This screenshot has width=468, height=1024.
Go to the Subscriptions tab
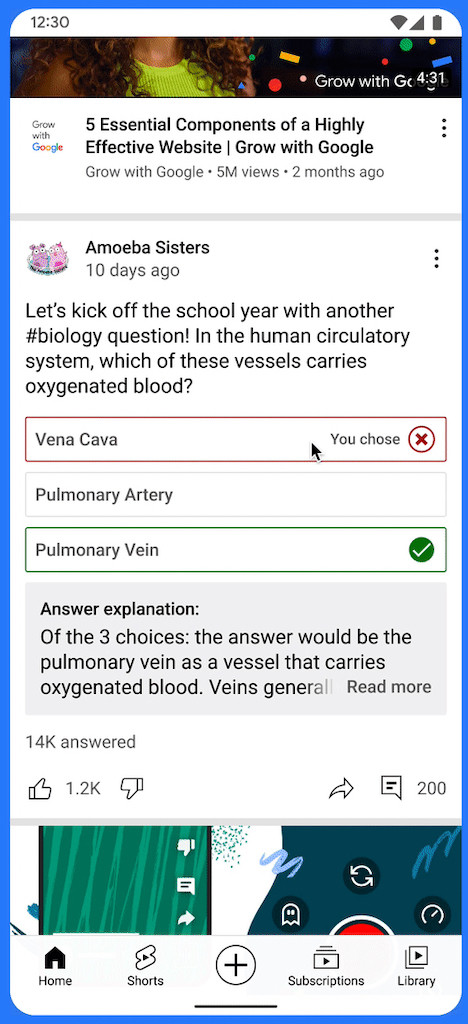coord(326,967)
